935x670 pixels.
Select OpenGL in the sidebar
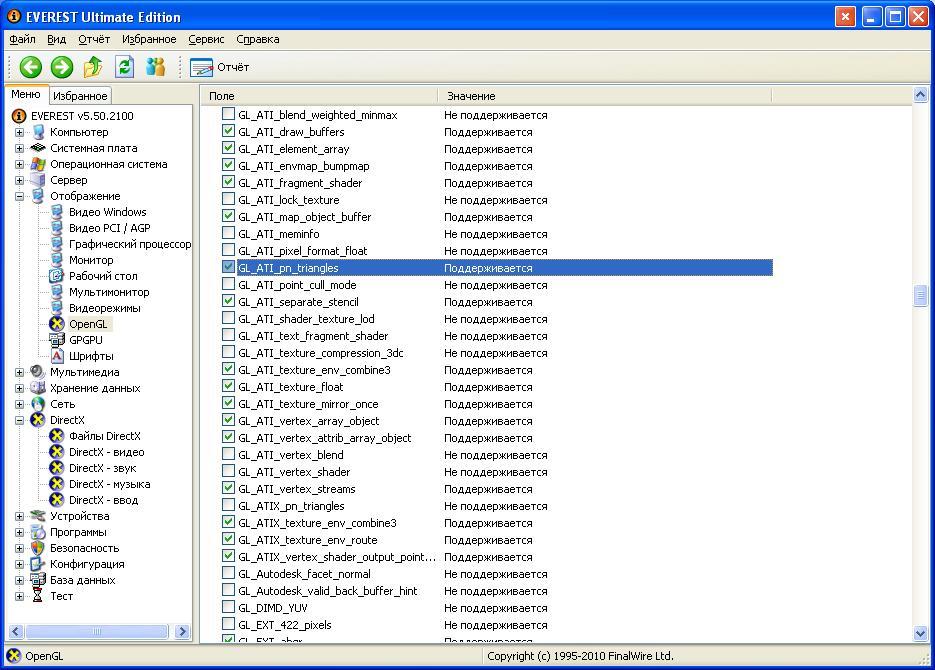point(88,324)
